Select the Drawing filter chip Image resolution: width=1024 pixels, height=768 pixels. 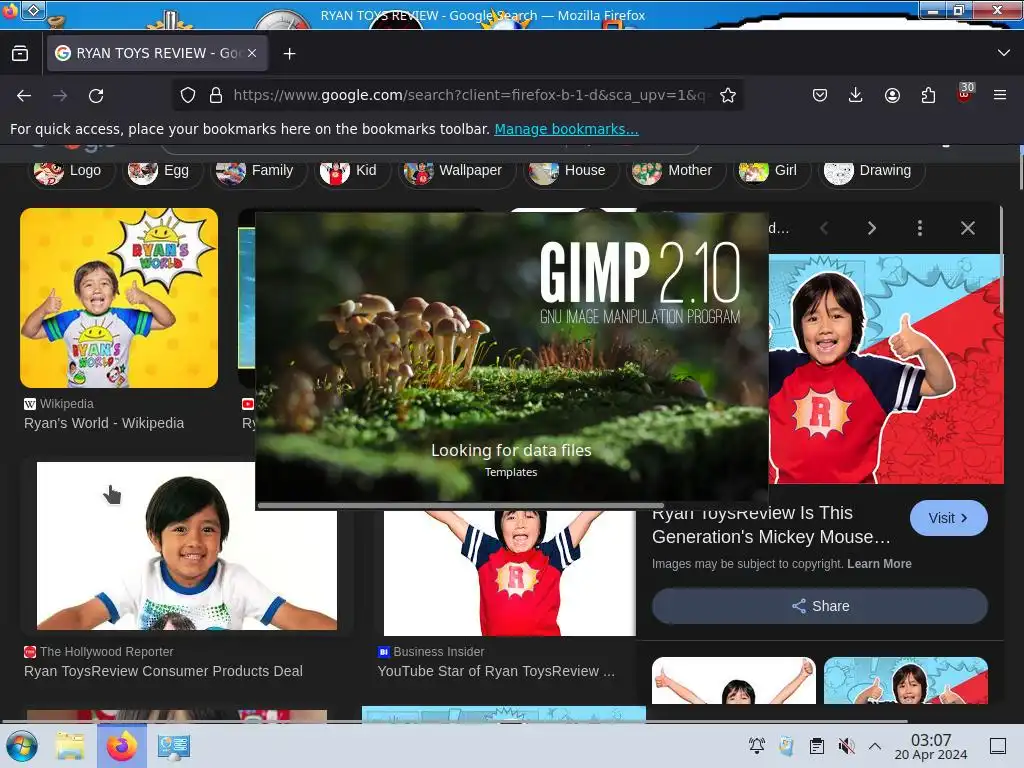click(x=871, y=170)
